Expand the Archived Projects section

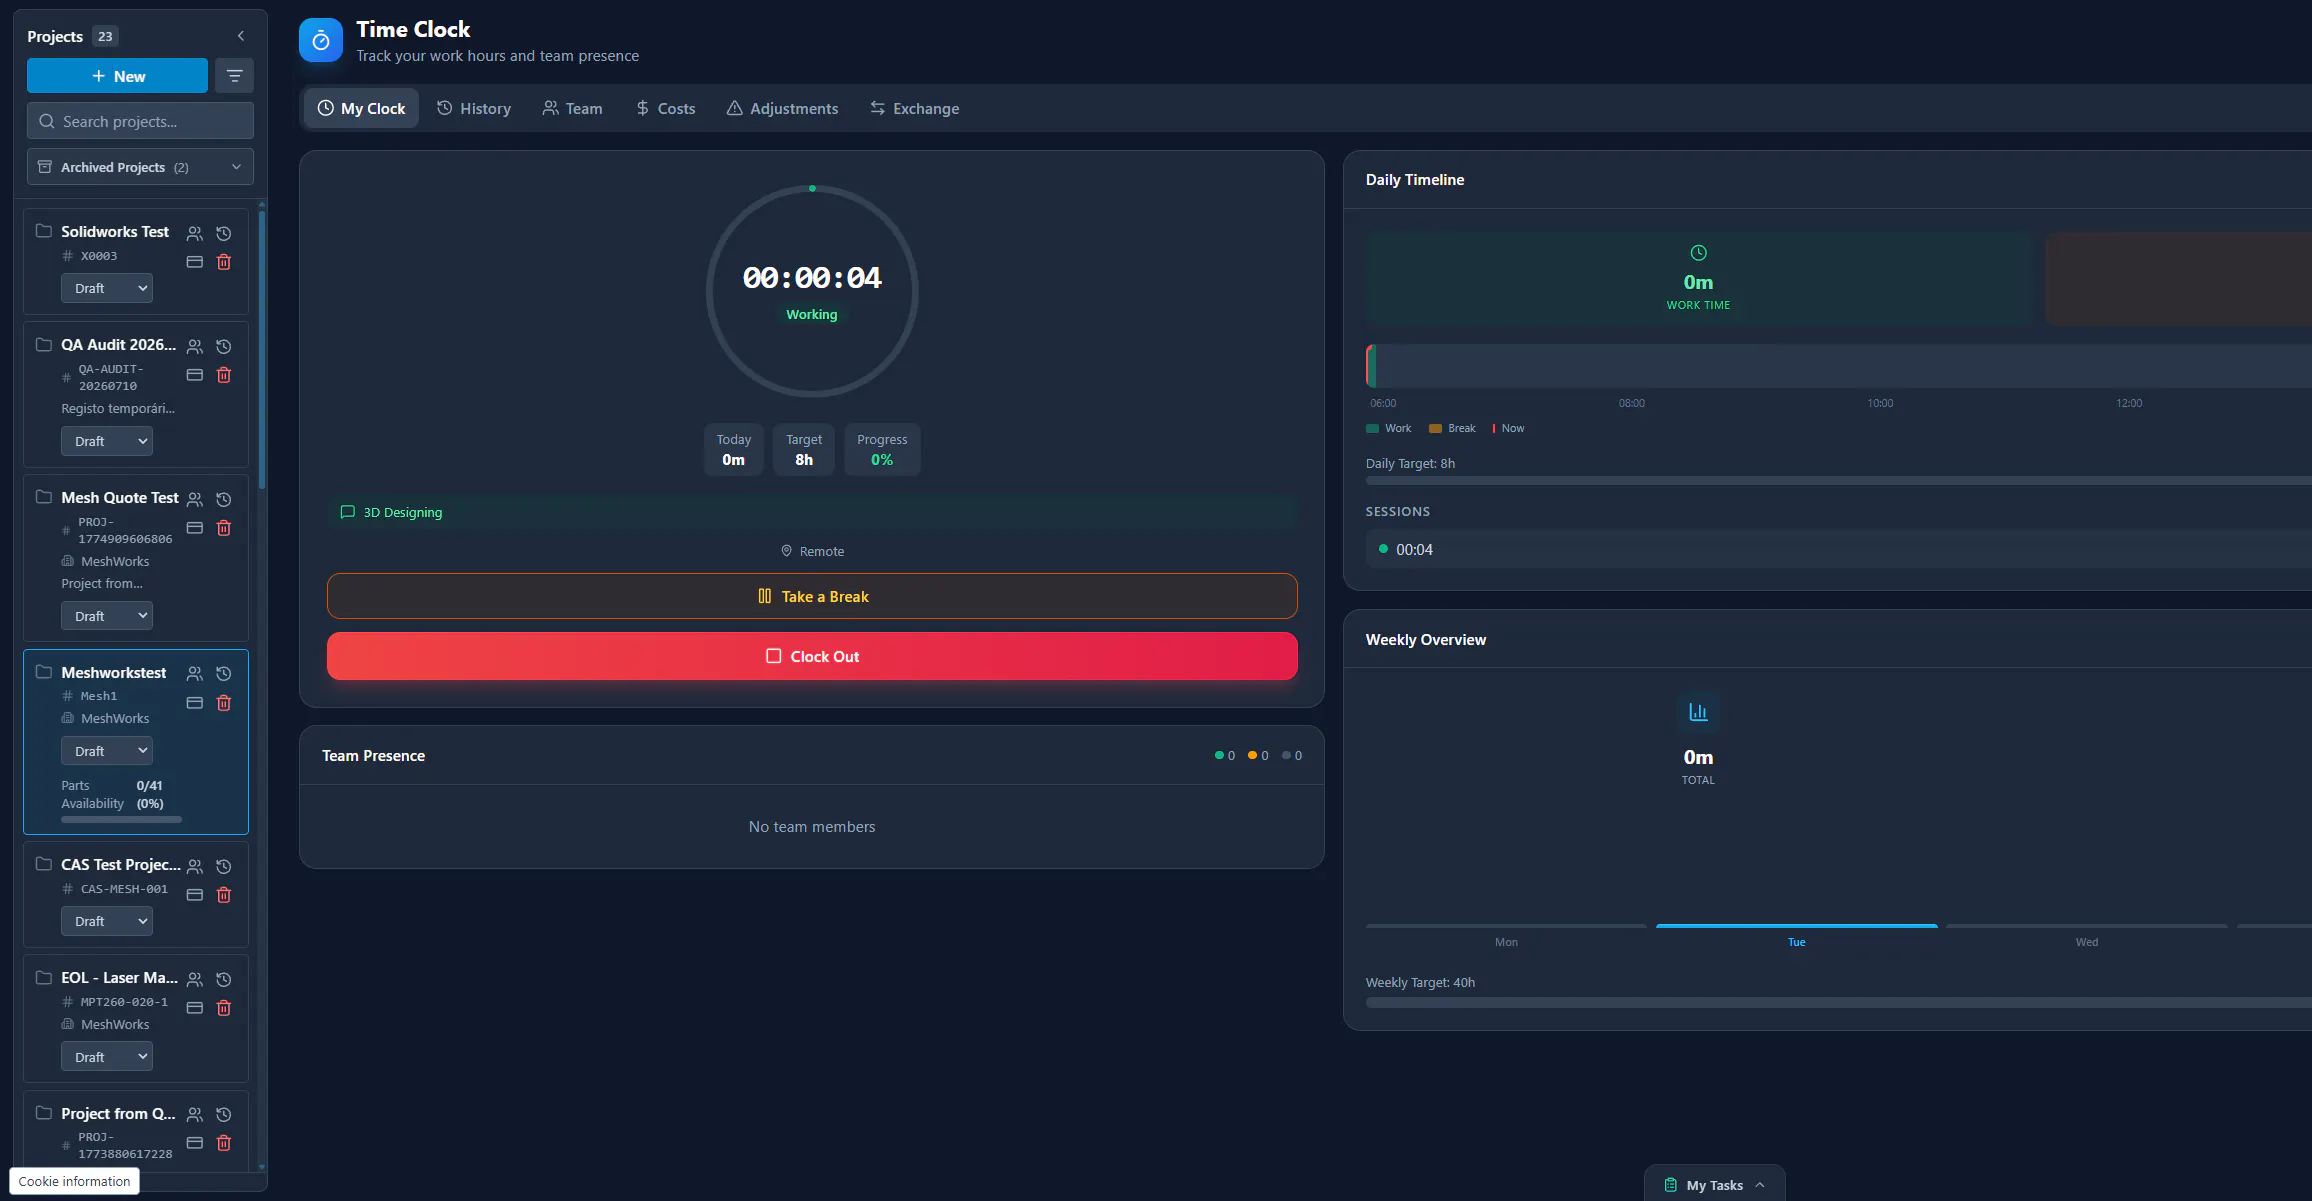pyautogui.click(x=140, y=167)
